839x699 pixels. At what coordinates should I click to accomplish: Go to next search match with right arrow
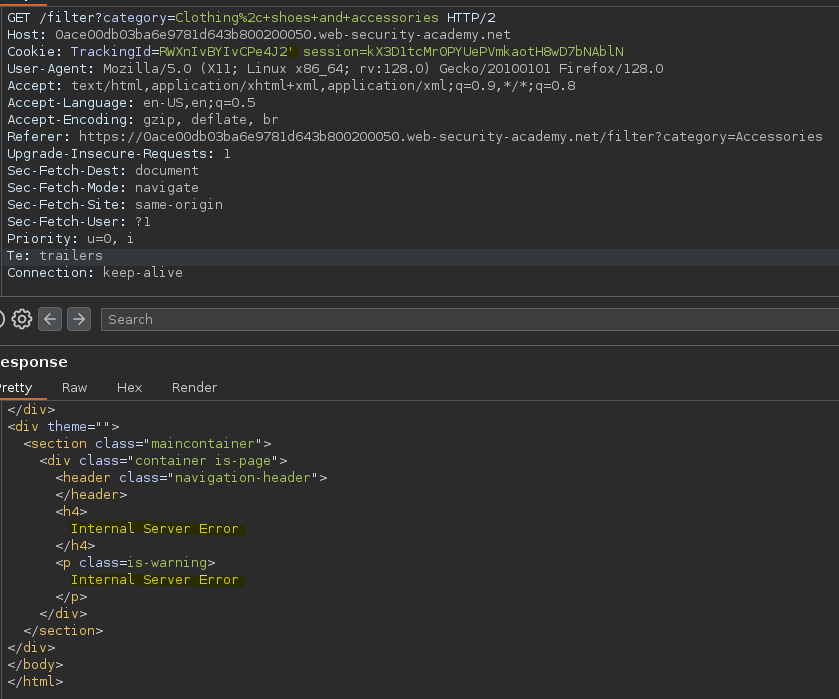click(79, 320)
